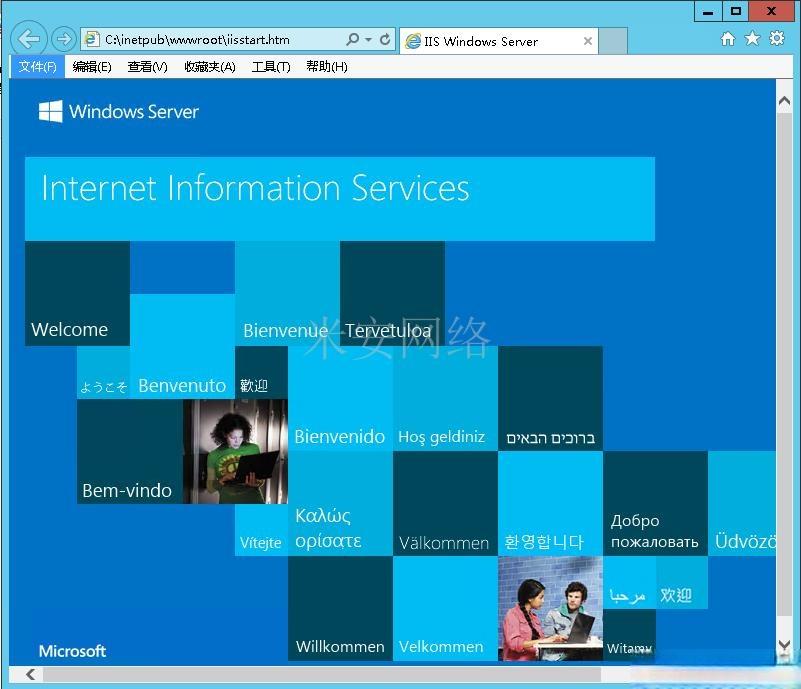This screenshot has width=801, height=689.
Task: Open Favorites with the star icon
Action: (752, 38)
